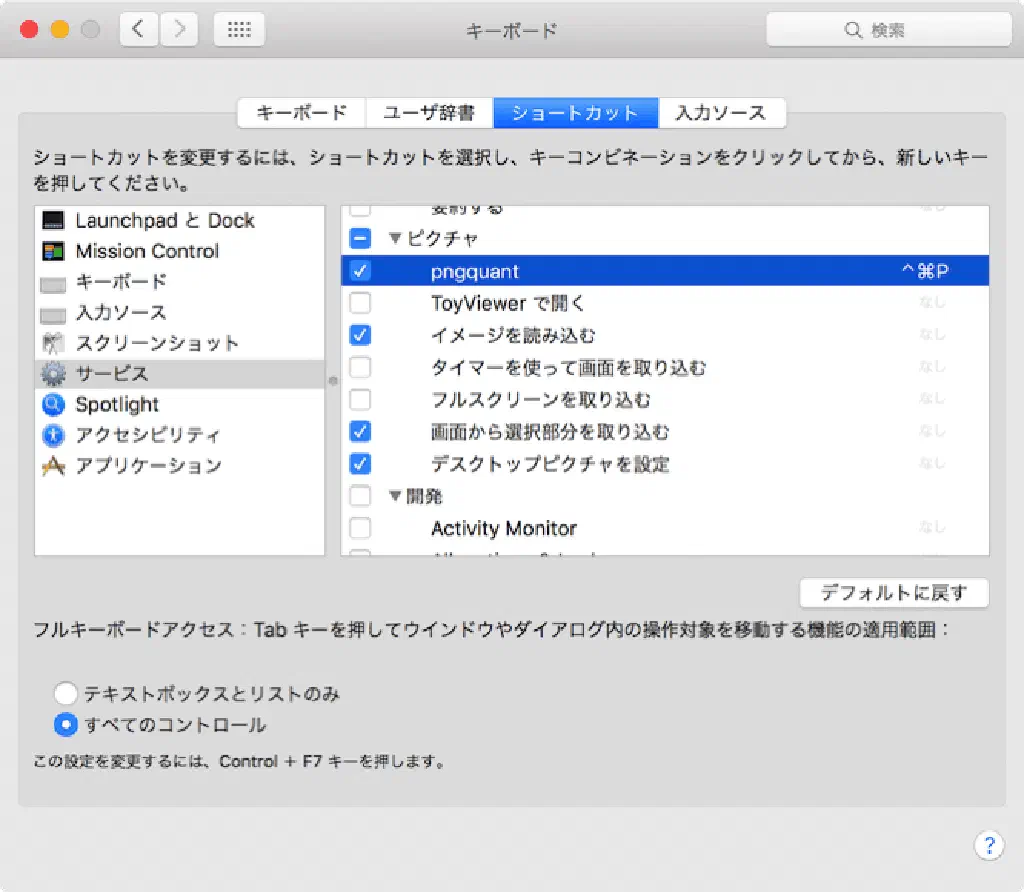
Task: Collapse the ピクチャ group triangle
Action: 395,239
